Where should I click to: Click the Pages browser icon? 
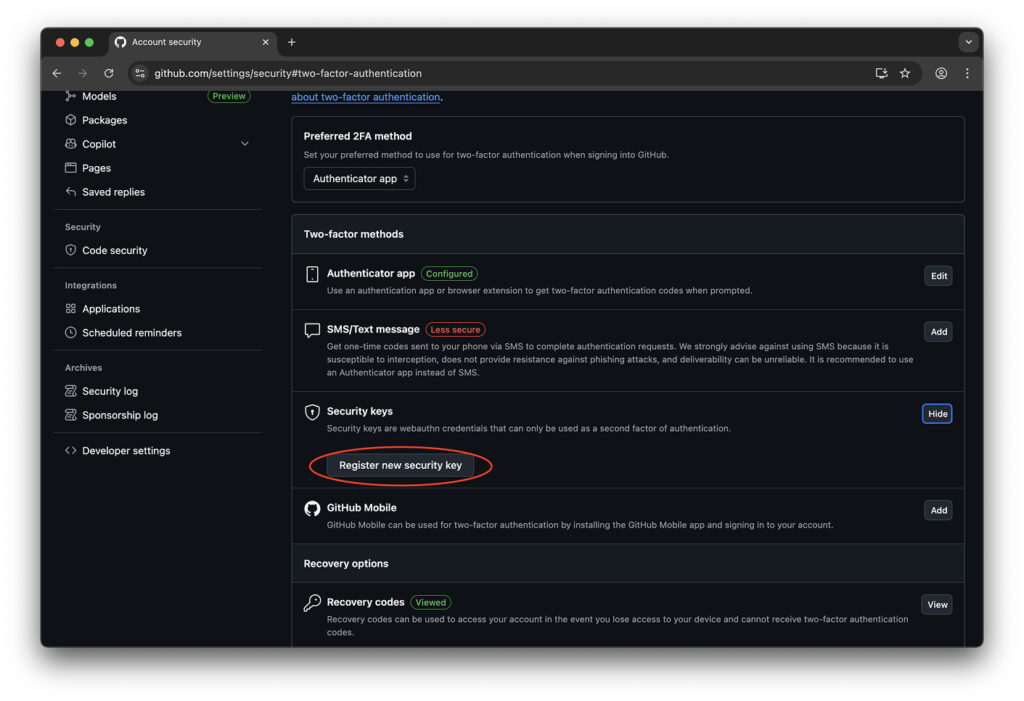click(x=71, y=168)
